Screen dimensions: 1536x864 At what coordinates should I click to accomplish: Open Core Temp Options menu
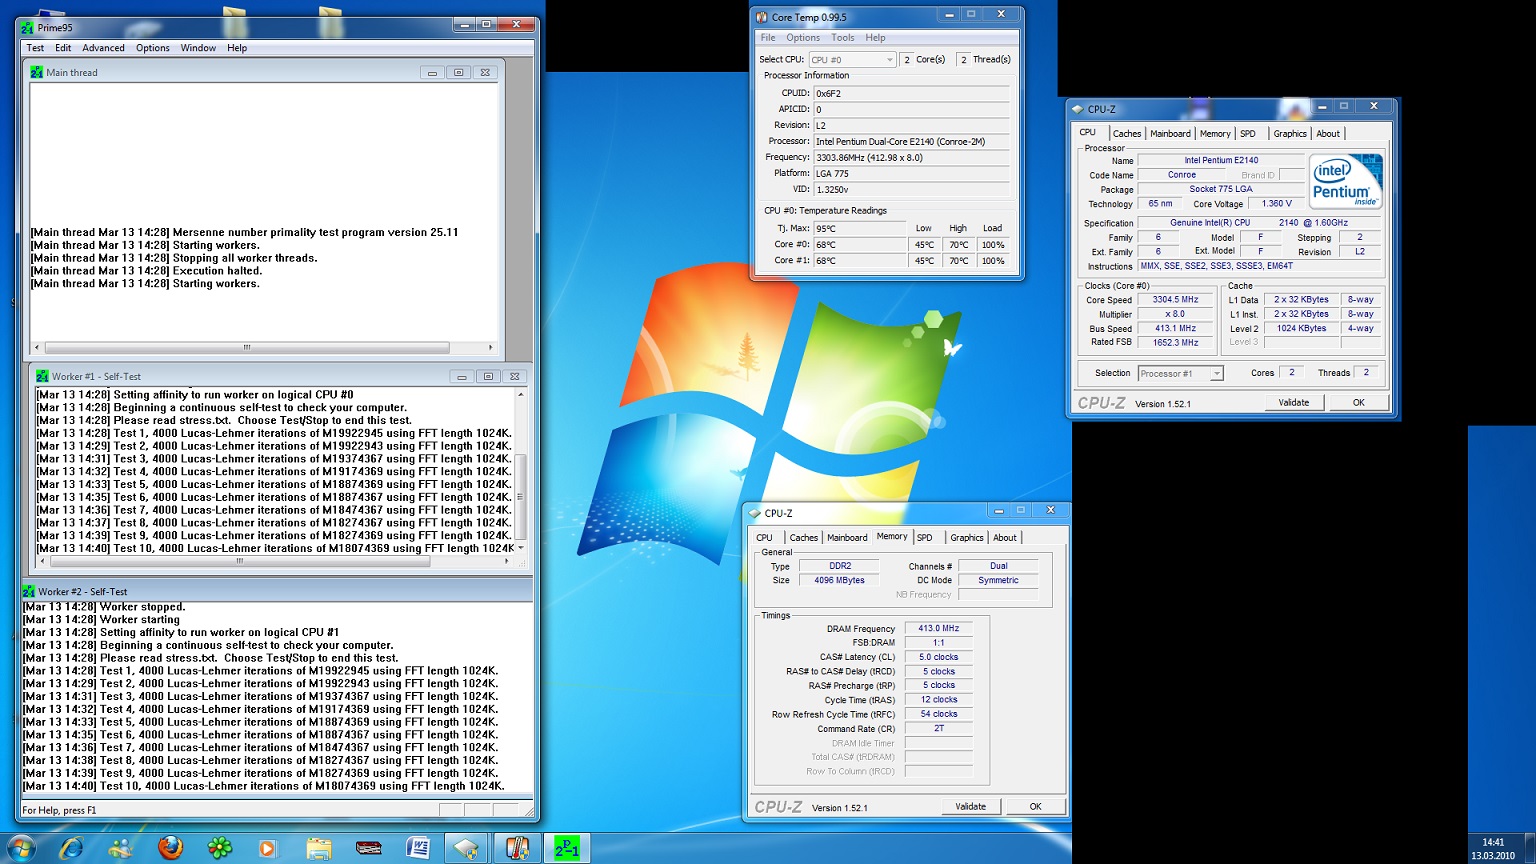coord(803,38)
